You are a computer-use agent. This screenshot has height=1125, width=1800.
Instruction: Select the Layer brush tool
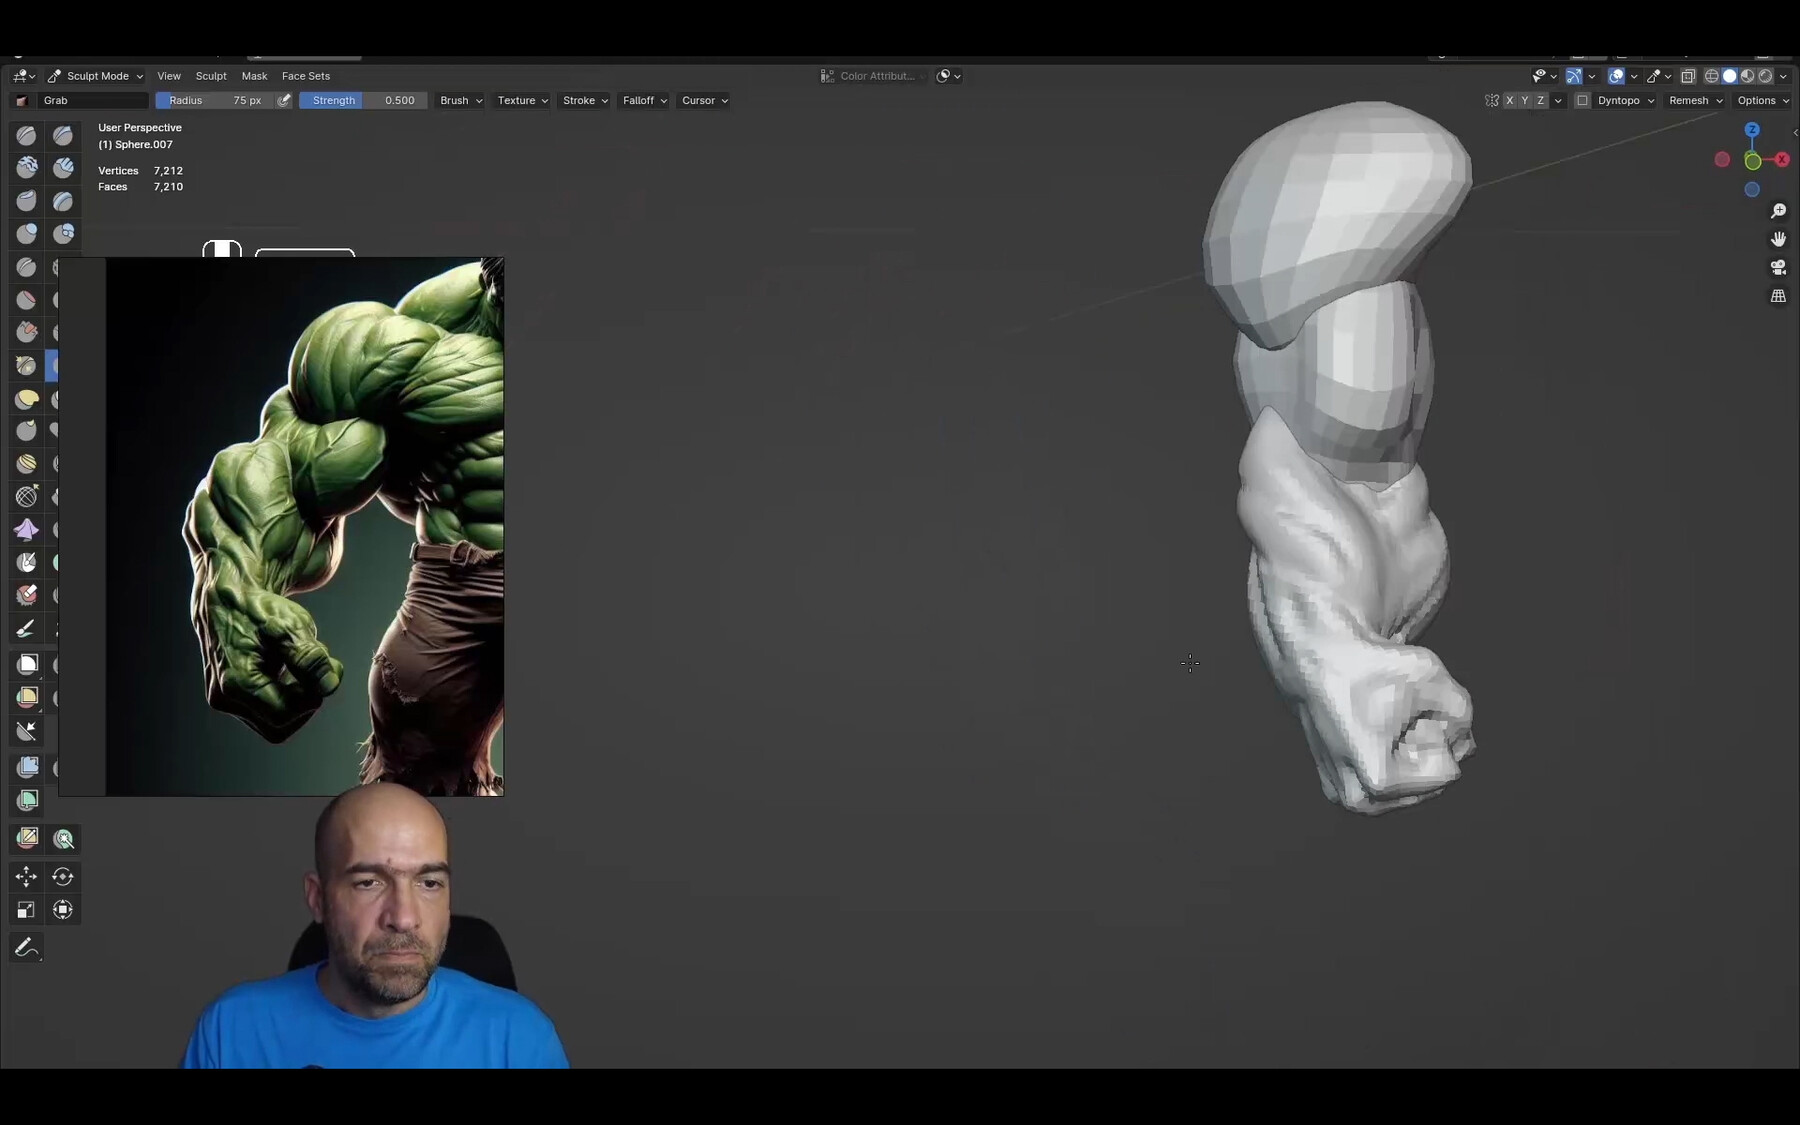[x=63, y=201]
